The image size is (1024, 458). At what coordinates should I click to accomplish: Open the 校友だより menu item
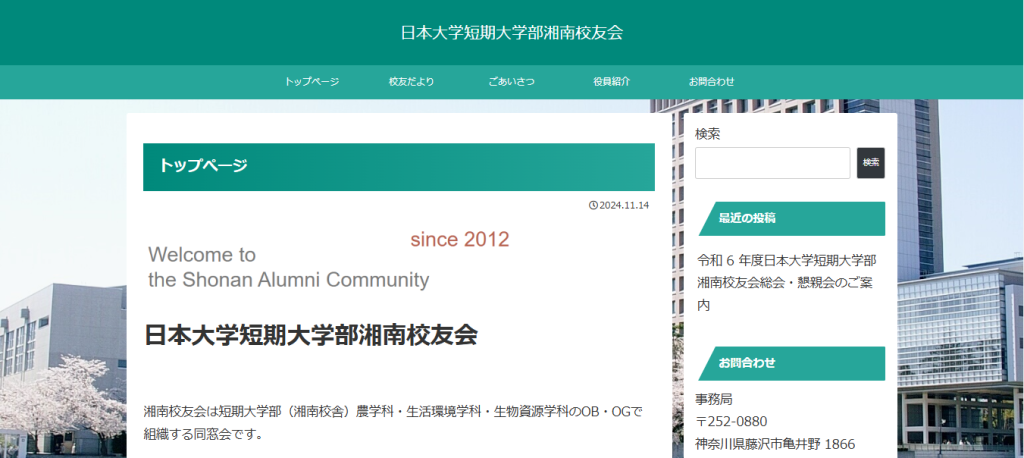point(411,82)
